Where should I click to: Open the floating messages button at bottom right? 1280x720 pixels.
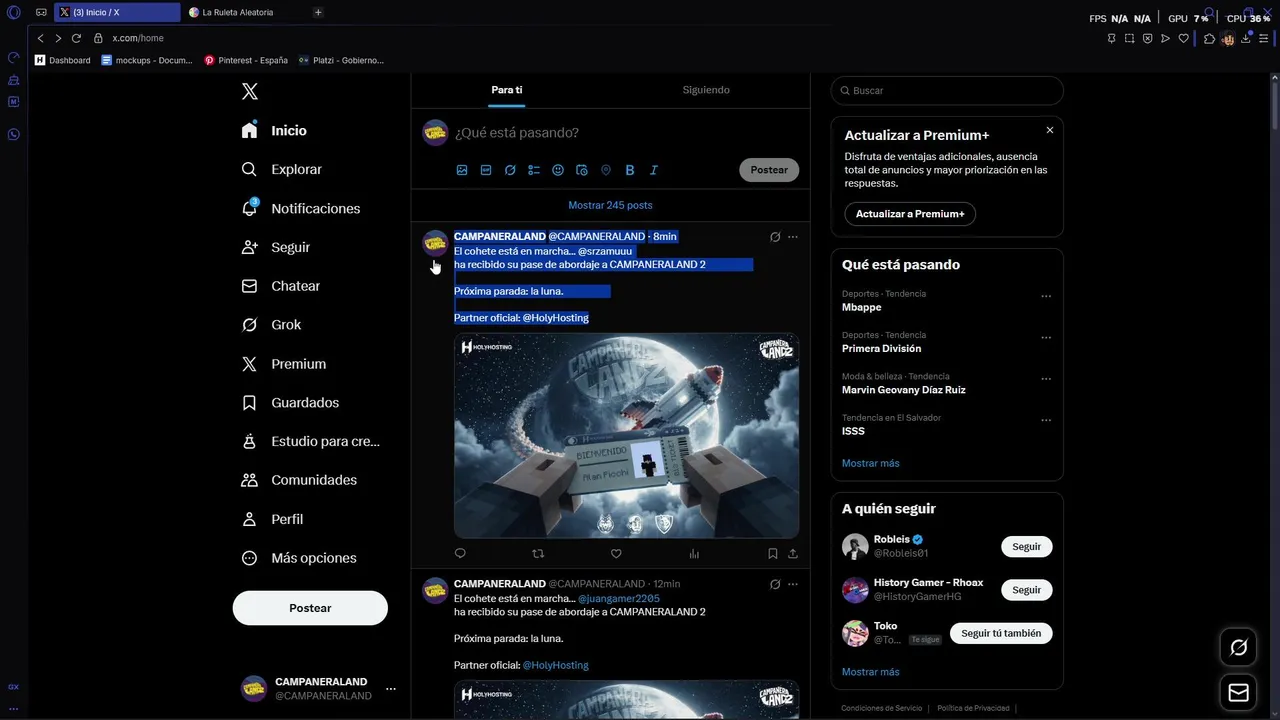click(x=1239, y=692)
